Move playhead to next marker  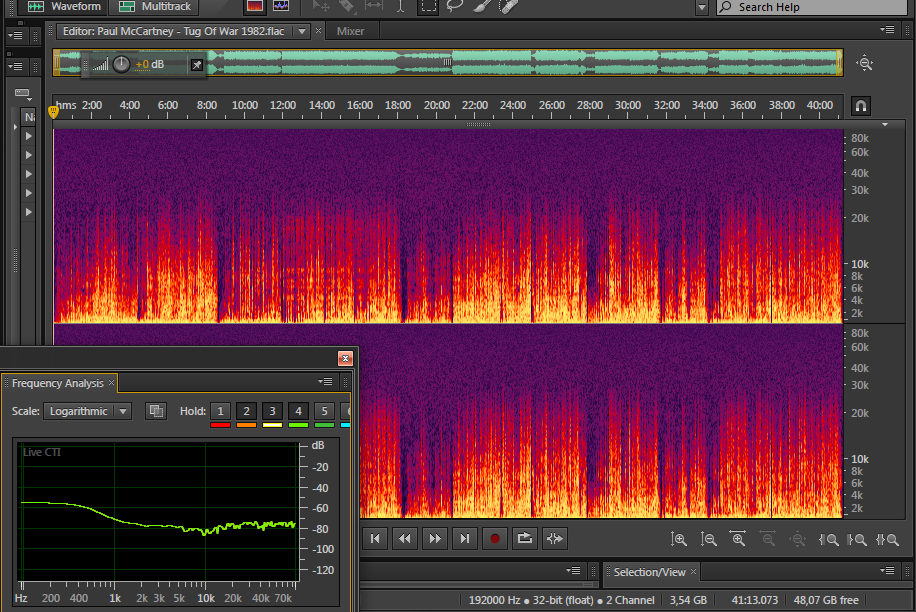464,538
